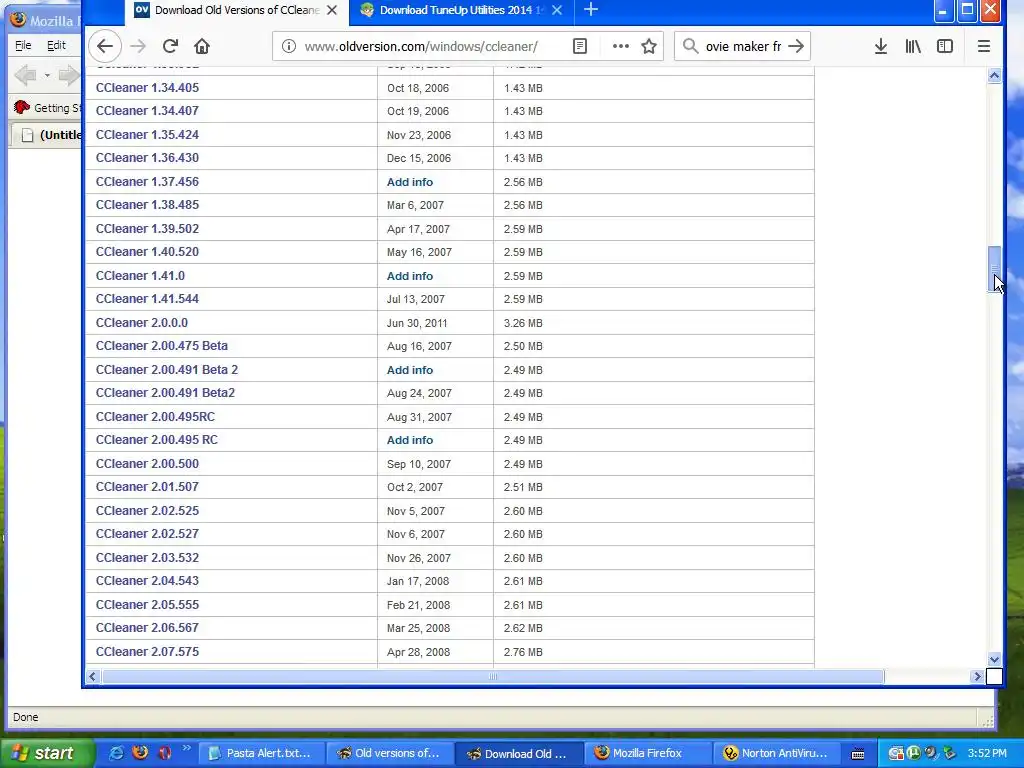Show site information icon in address bar
The width and height of the screenshot is (1024, 768).
tap(289, 46)
